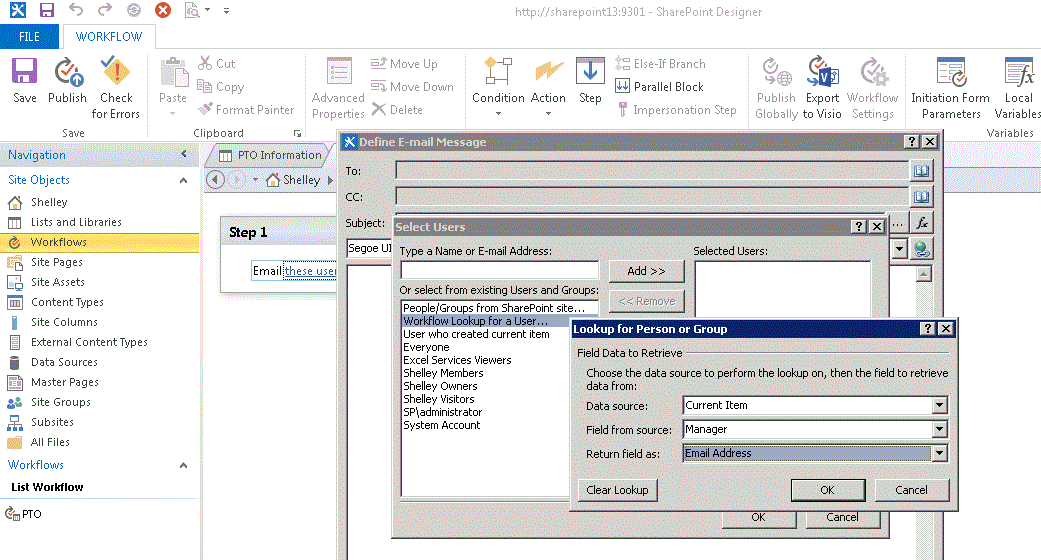Click the Add >> button
Viewport: 1041px width, 560px height.
pyautogui.click(x=646, y=270)
